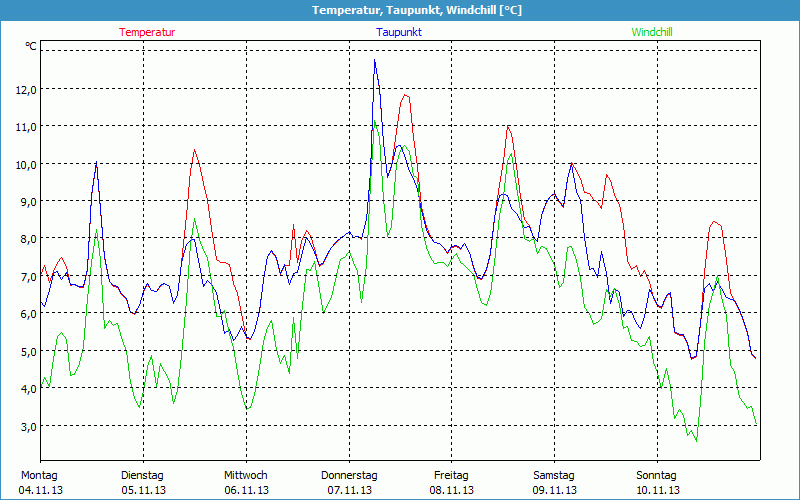Click the date '06.11.13'
Viewport: 800px width, 500px height.
(x=246, y=490)
